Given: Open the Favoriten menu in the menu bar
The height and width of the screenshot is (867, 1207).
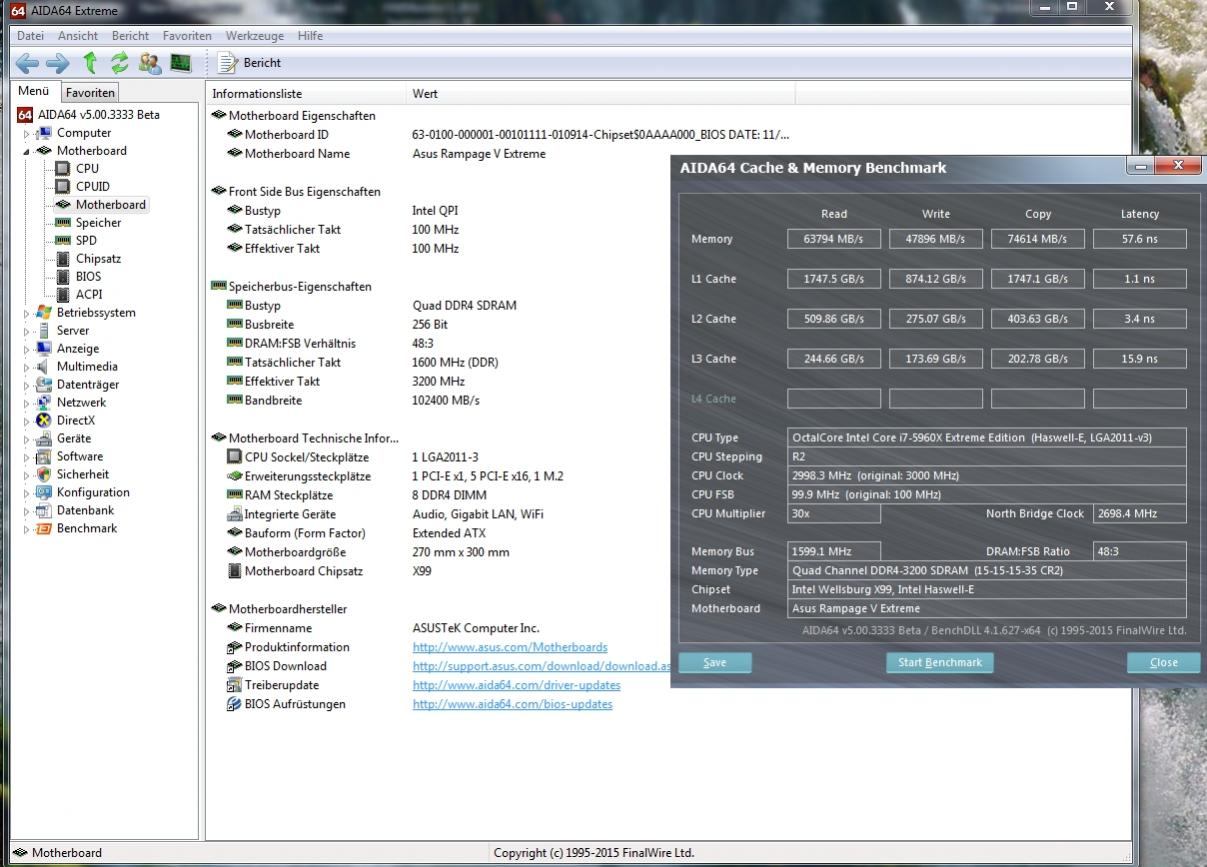Looking at the screenshot, I should 187,35.
